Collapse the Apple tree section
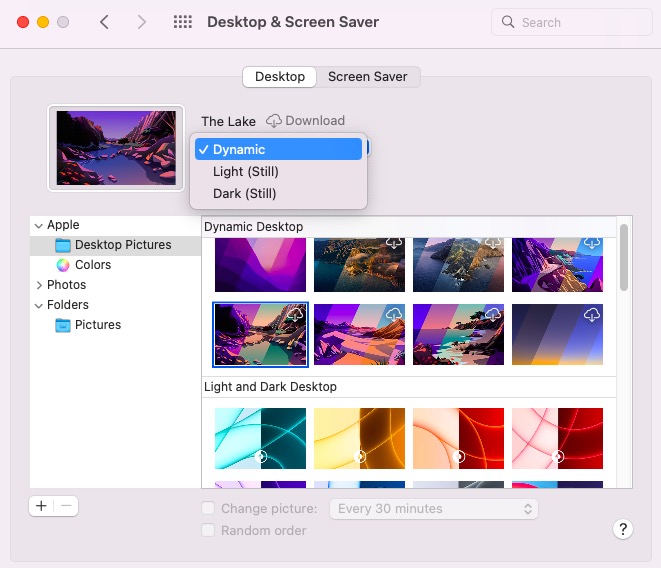 click(x=38, y=225)
